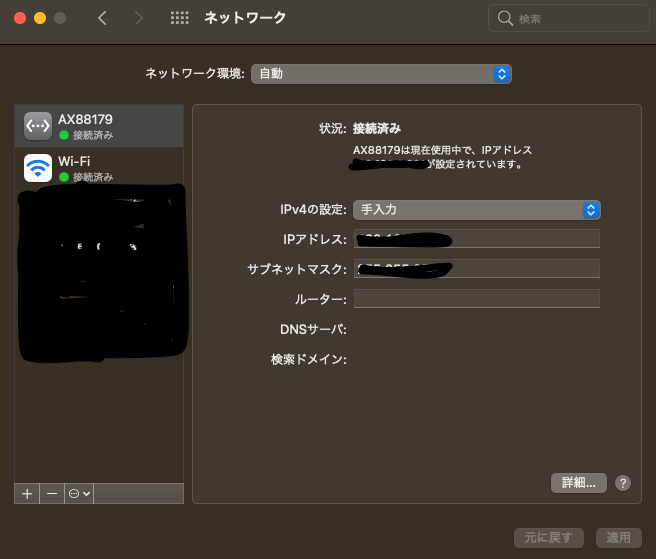The width and height of the screenshot is (656, 559).
Task: Open the 詳細... advanced settings
Action: (579, 483)
